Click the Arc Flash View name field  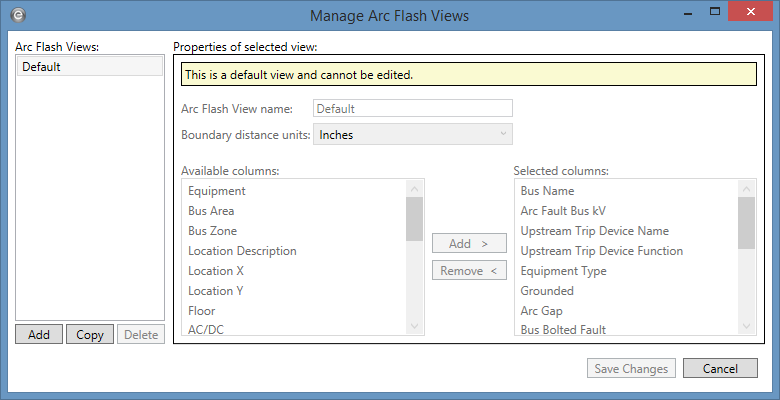[413, 108]
